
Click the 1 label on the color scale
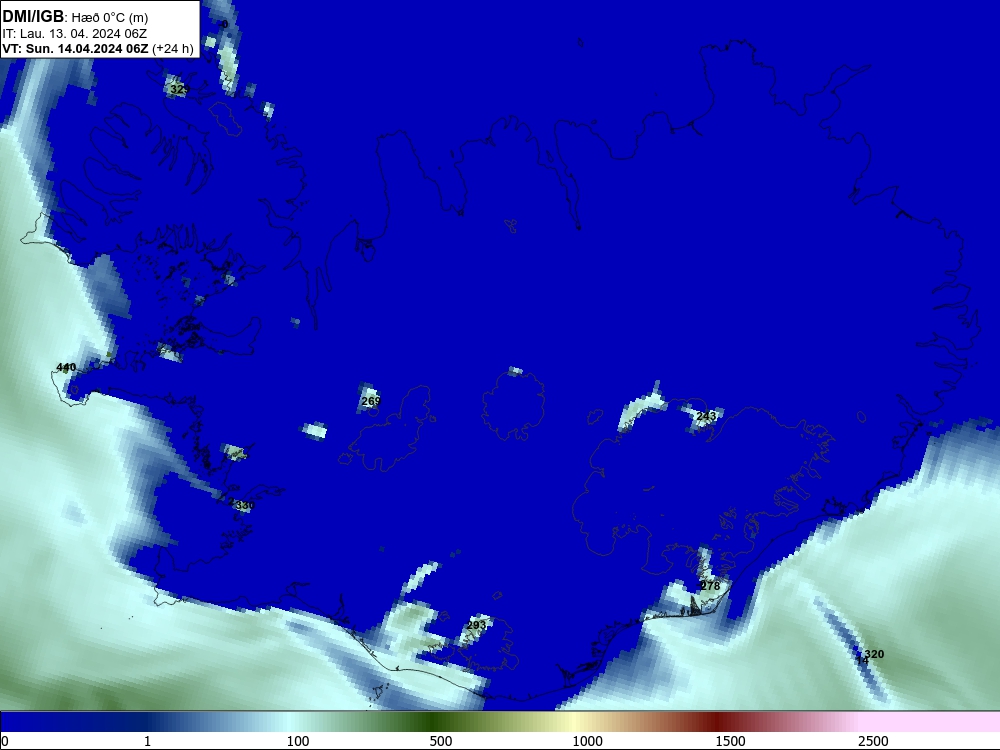[x=147, y=741]
